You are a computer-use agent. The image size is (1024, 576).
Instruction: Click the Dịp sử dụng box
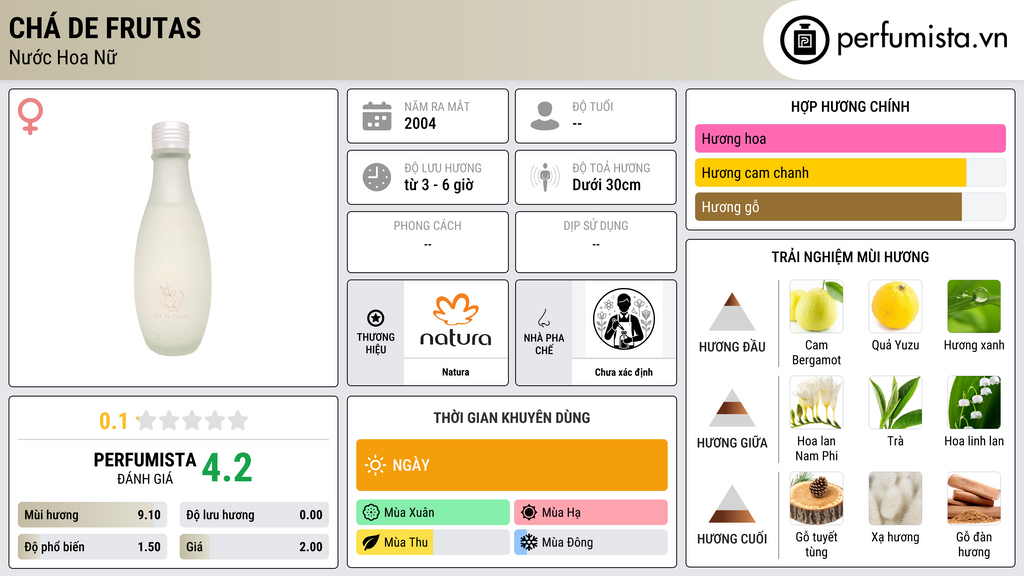coord(596,242)
